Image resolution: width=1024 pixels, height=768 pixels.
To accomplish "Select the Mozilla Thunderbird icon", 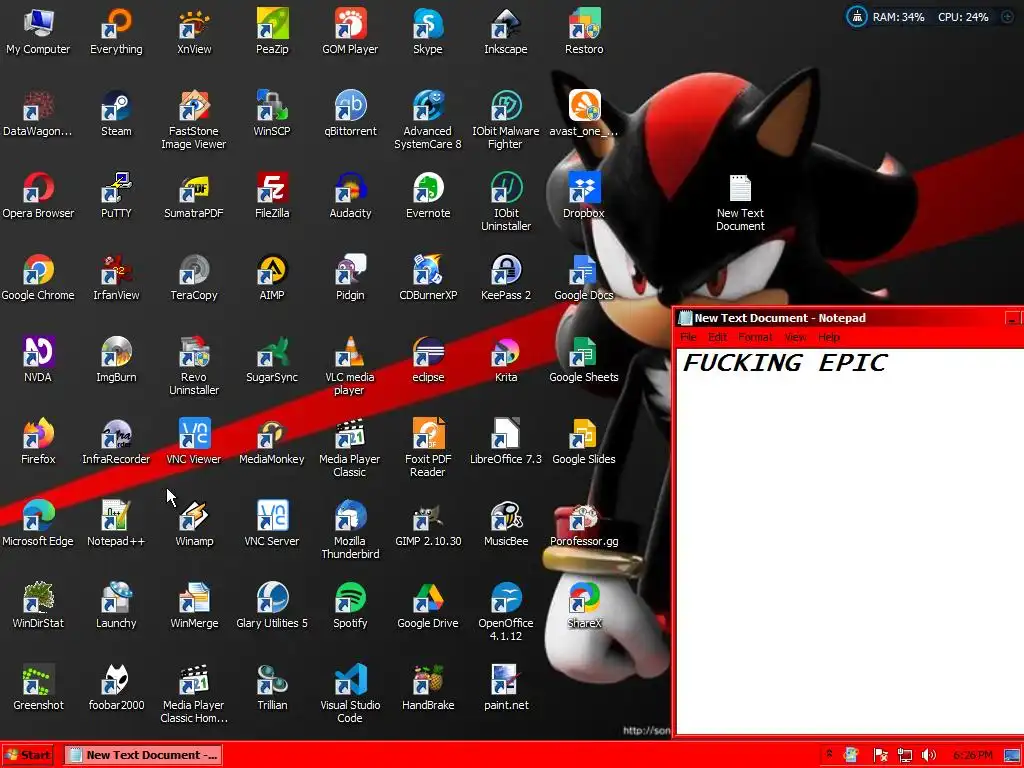I will coord(350,530).
